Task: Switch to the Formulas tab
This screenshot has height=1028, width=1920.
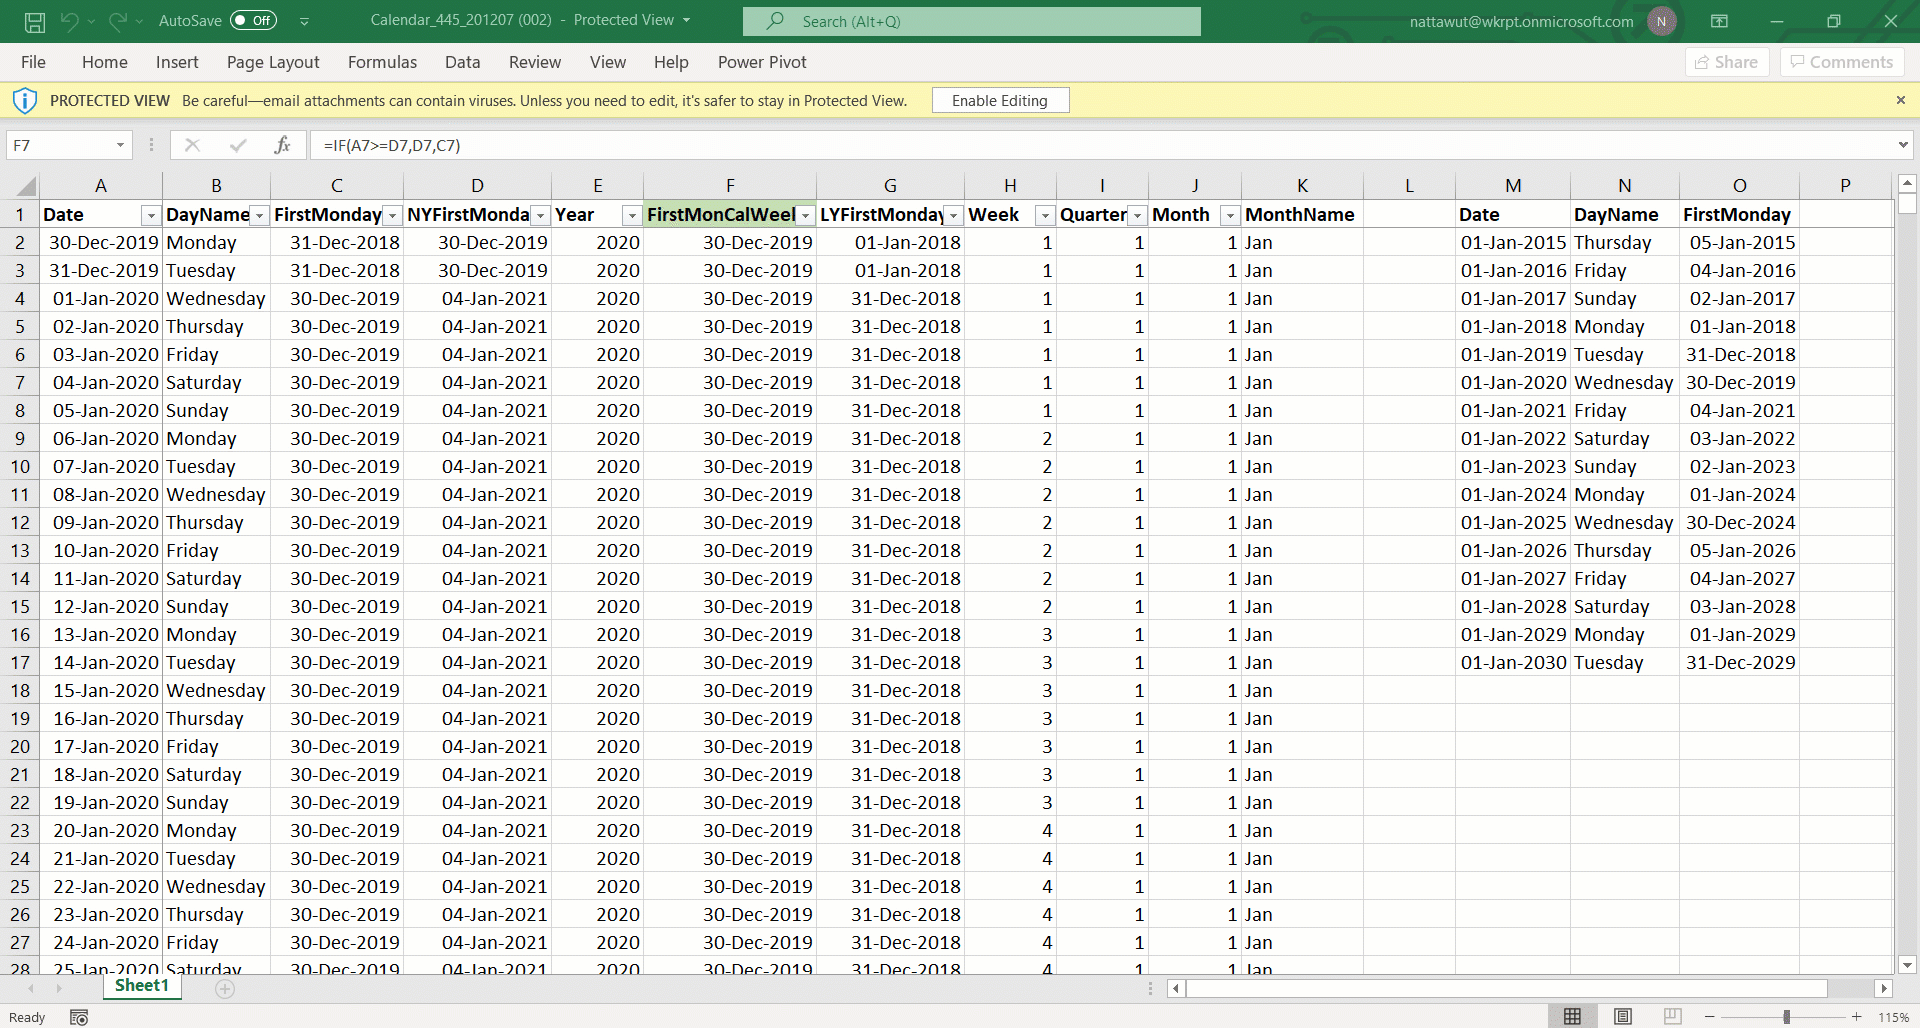Action: 382,62
